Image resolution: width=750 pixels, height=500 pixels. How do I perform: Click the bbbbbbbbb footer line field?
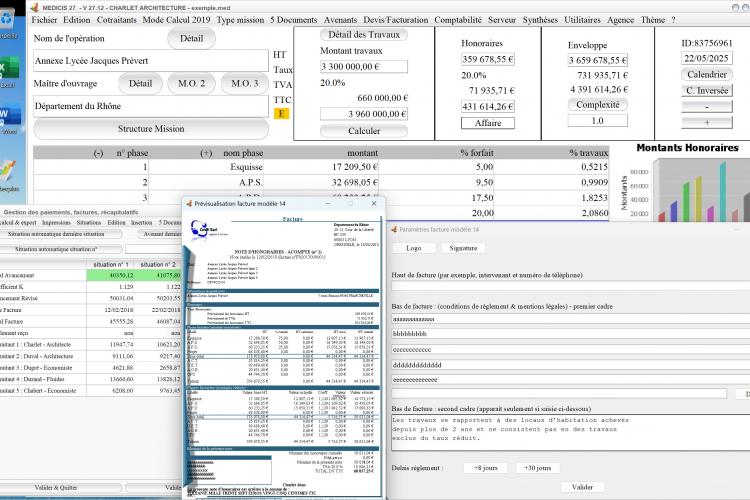tap(571, 334)
